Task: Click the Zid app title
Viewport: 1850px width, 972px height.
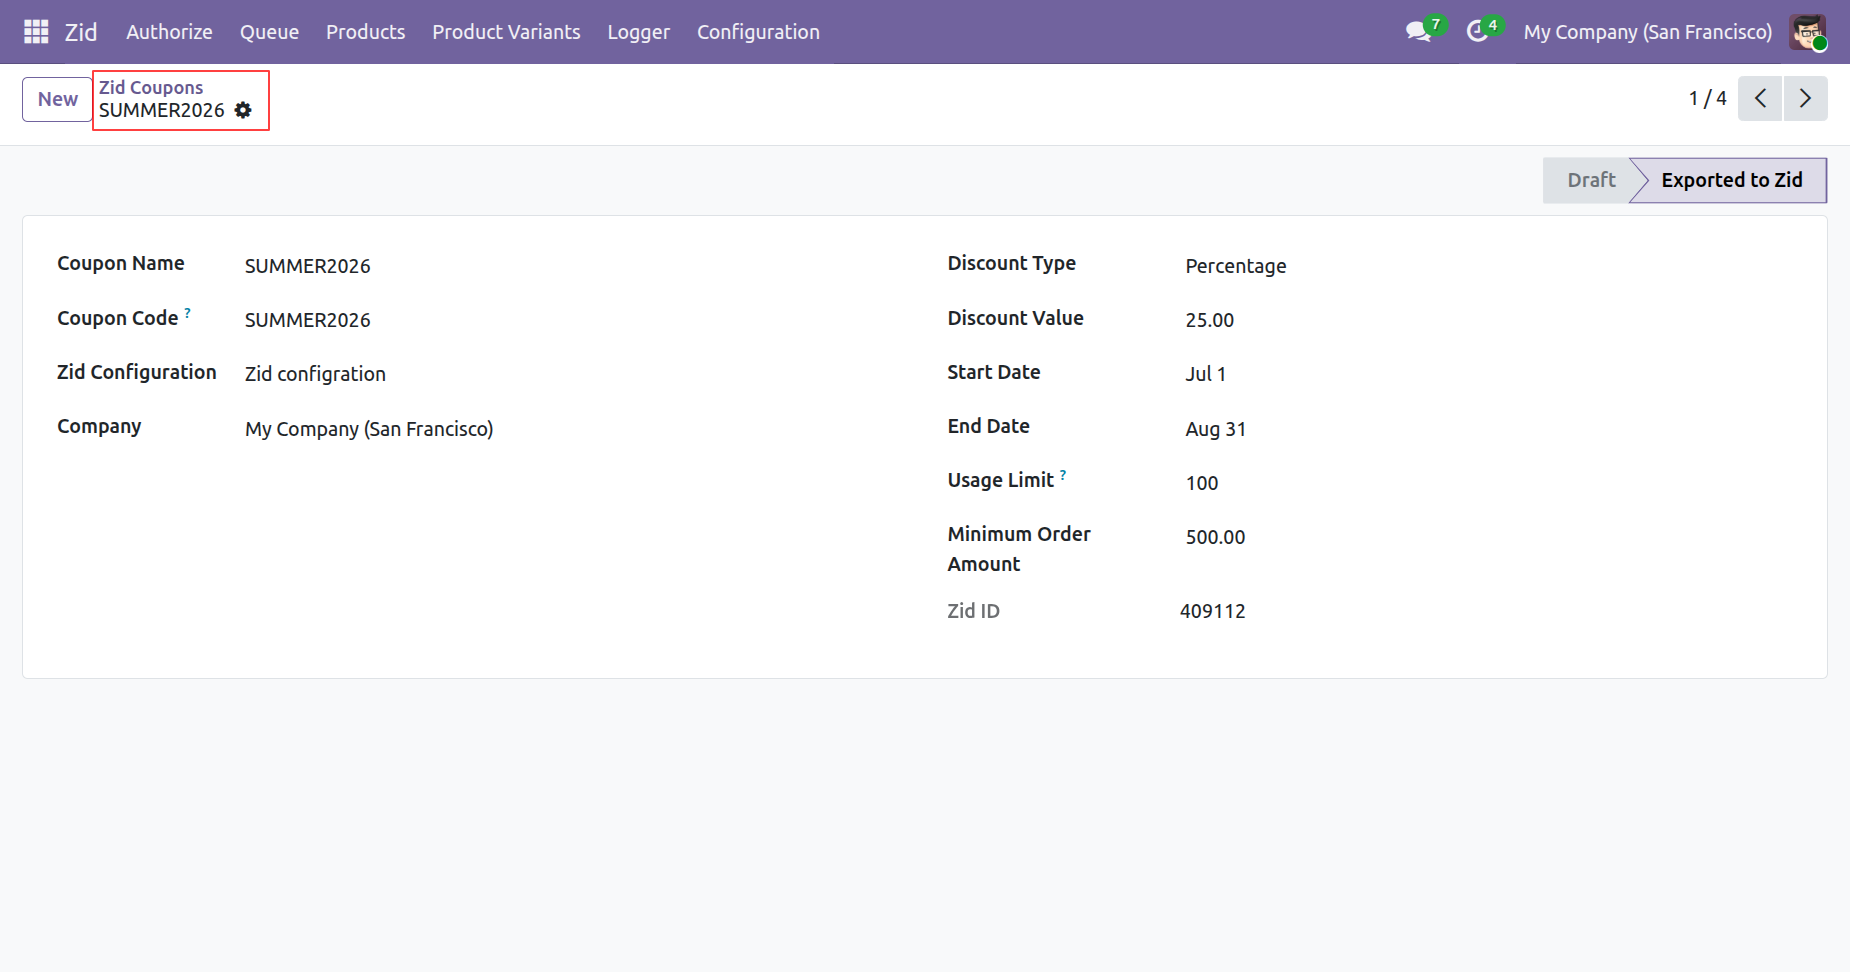Action: coord(81,32)
